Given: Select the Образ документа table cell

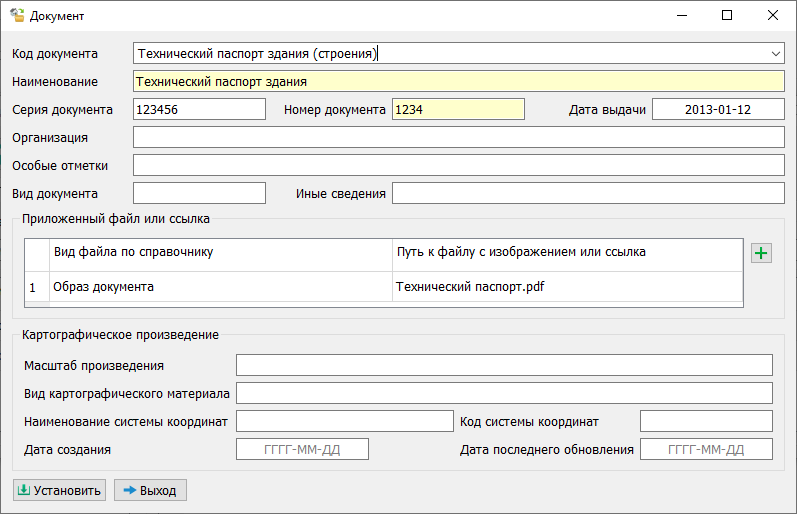Looking at the screenshot, I should point(220,287).
